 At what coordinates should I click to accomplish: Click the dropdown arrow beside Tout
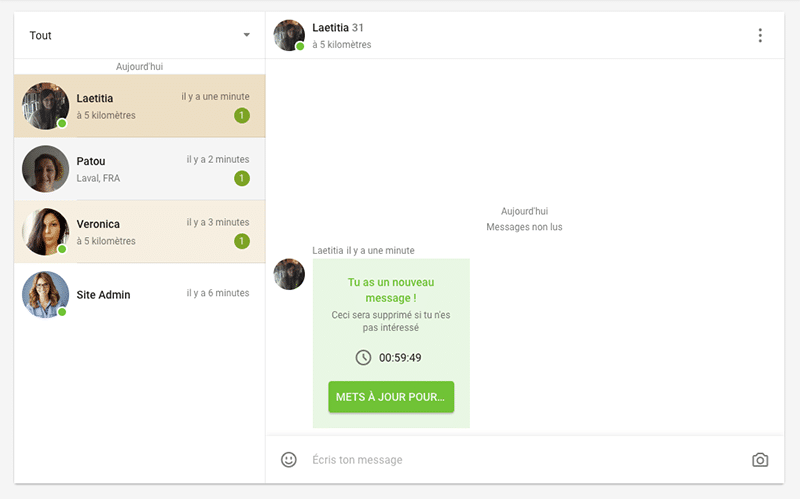click(x=247, y=36)
